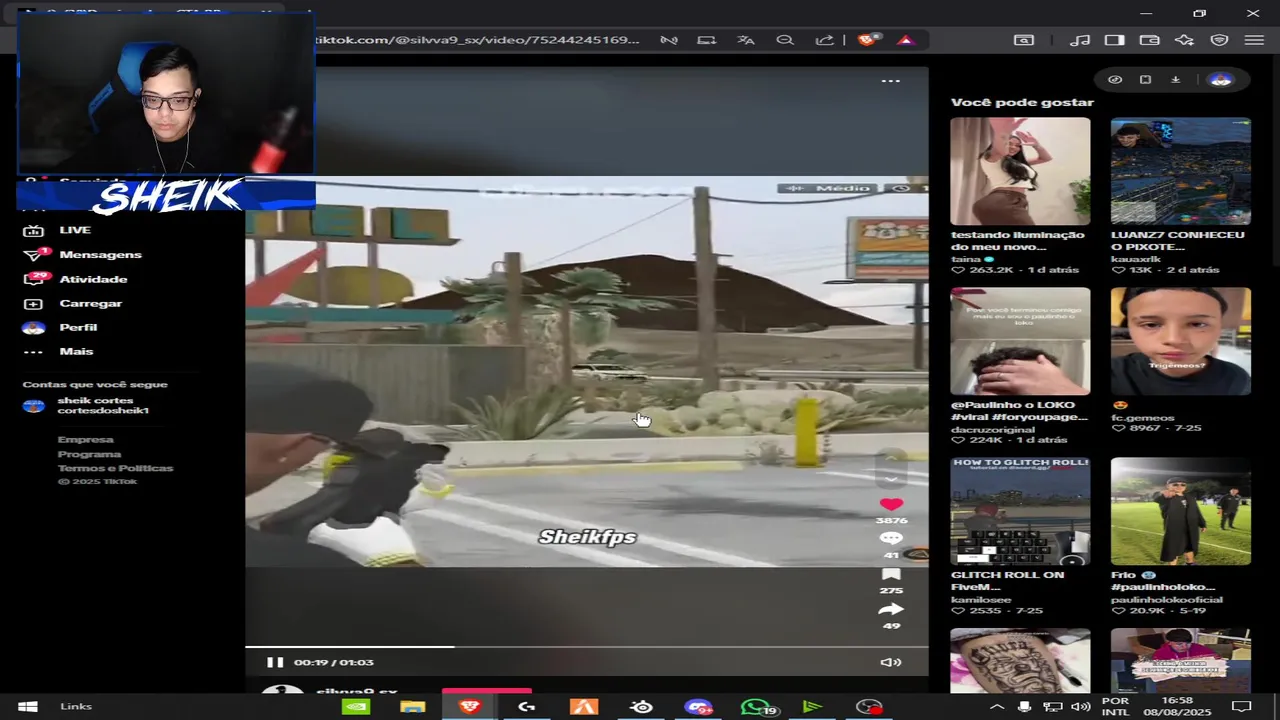Click the coin icon in the top-right pill

coord(1115,80)
